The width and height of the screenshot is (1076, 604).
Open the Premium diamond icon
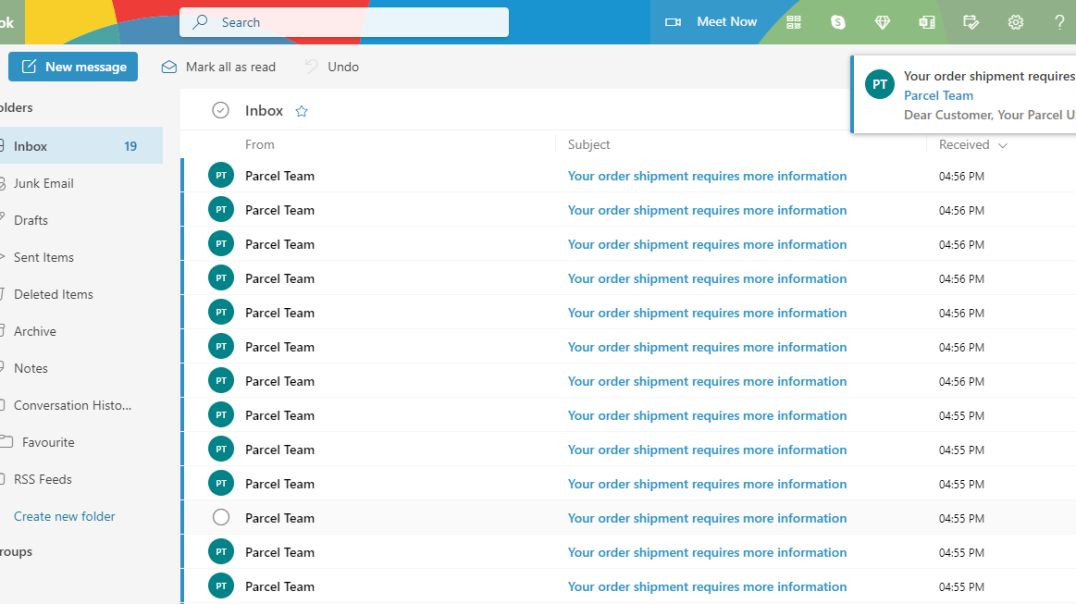pyautogui.click(x=882, y=21)
